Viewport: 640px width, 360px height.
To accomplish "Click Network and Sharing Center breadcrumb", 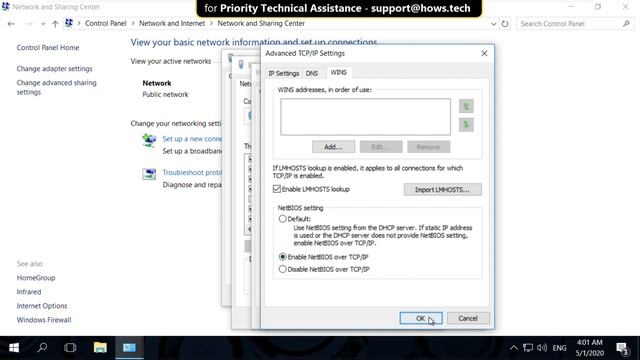I will (261, 23).
